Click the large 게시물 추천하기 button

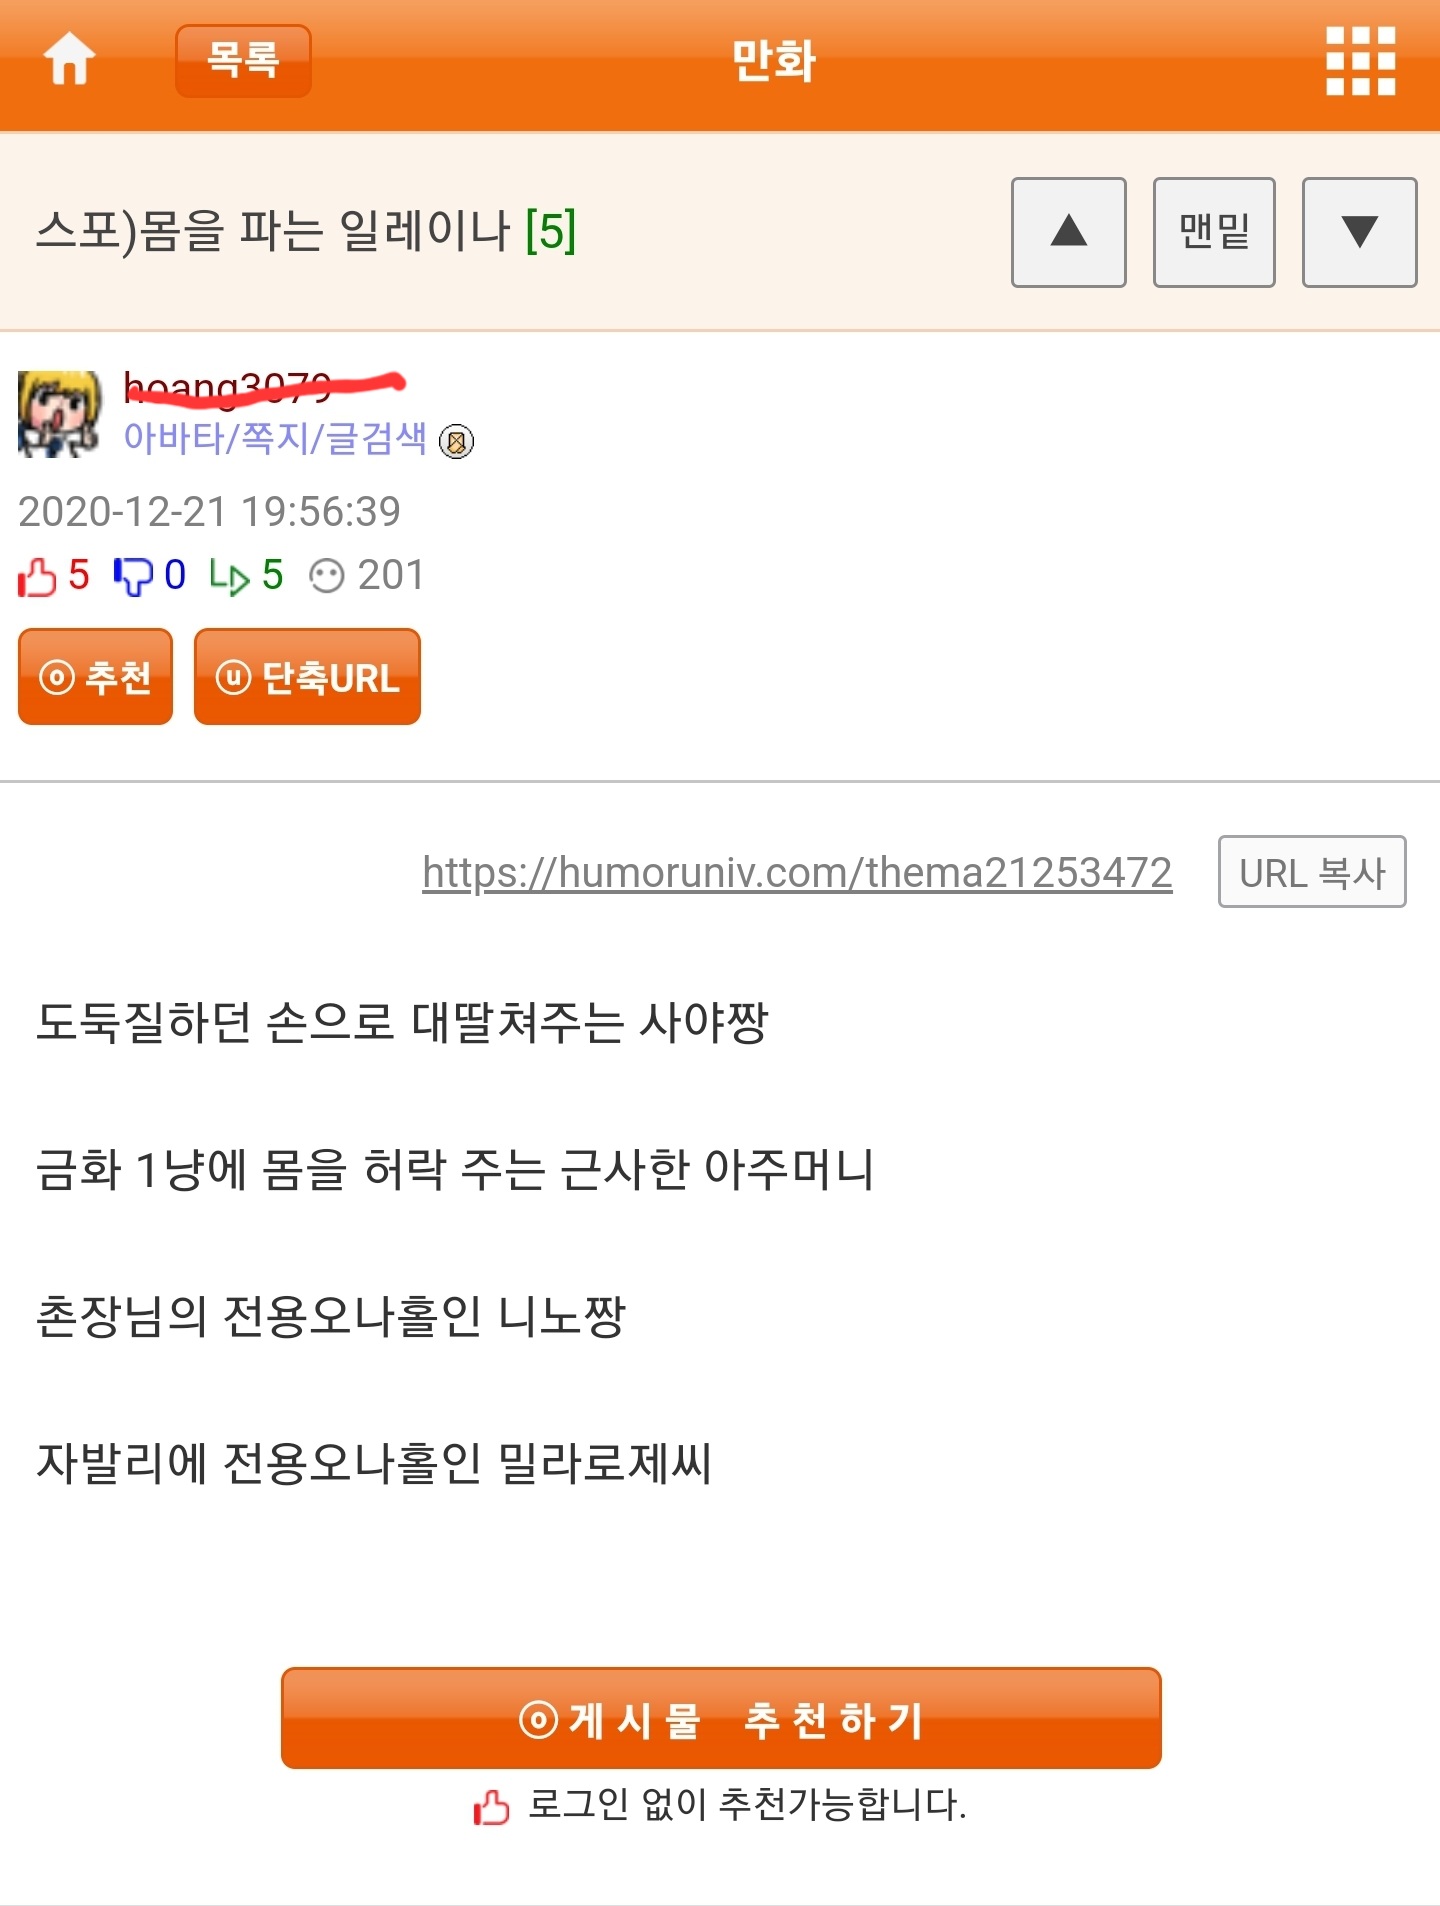(721, 1718)
